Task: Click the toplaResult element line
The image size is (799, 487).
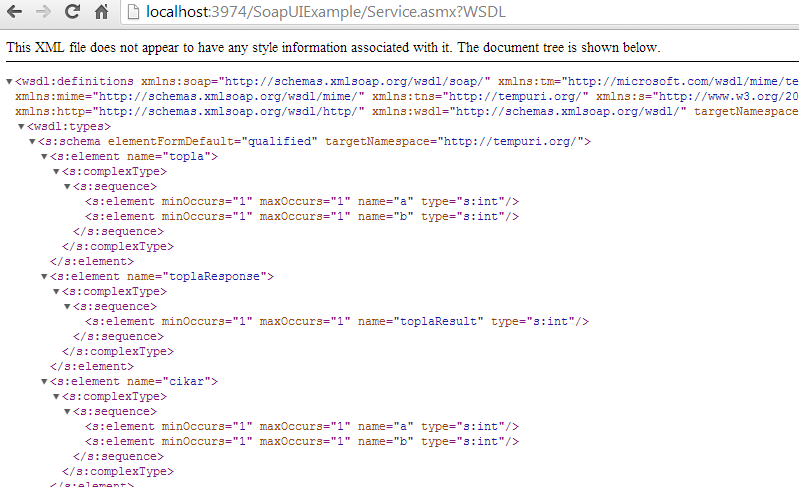Action: (x=337, y=322)
